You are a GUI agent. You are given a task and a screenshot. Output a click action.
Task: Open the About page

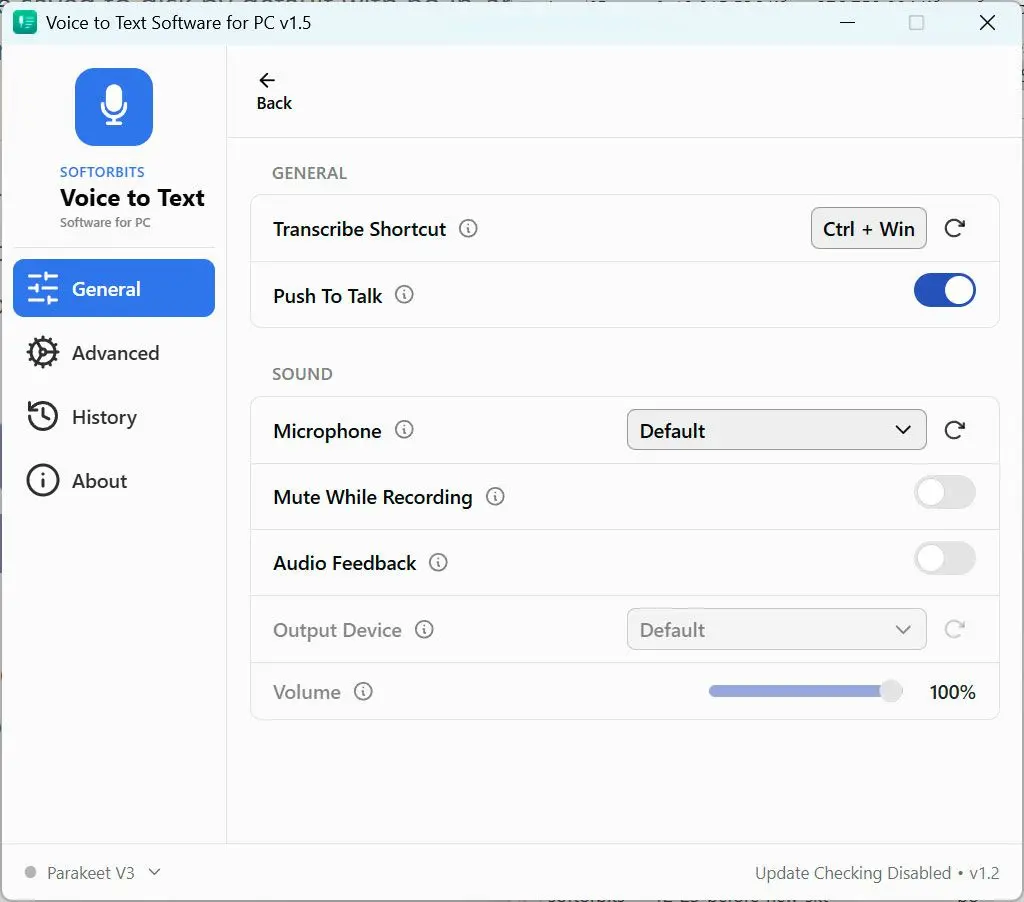pyautogui.click(x=114, y=481)
